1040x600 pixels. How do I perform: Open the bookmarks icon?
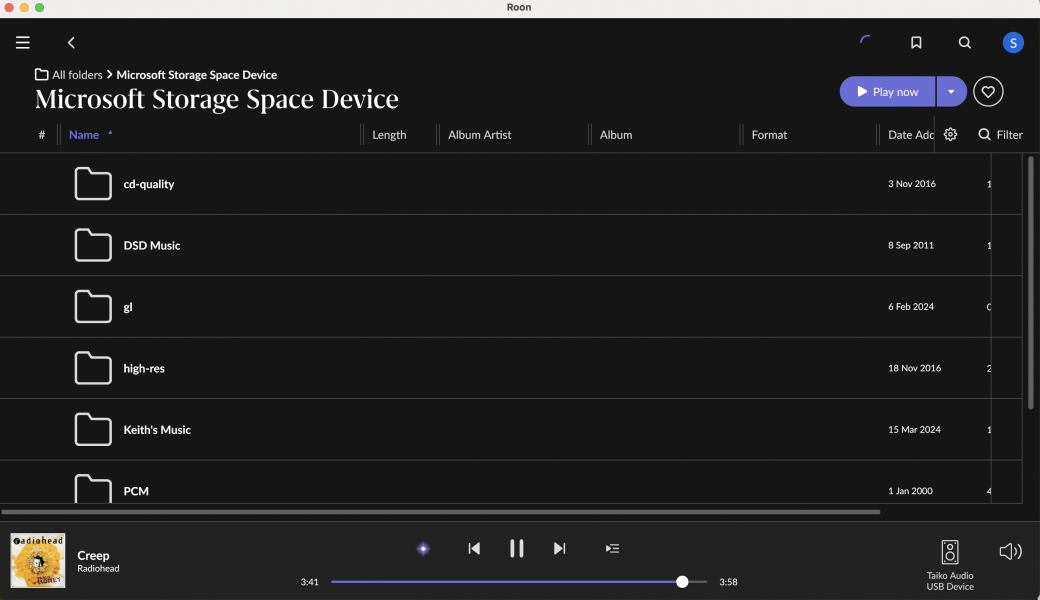tap(916, 42)
